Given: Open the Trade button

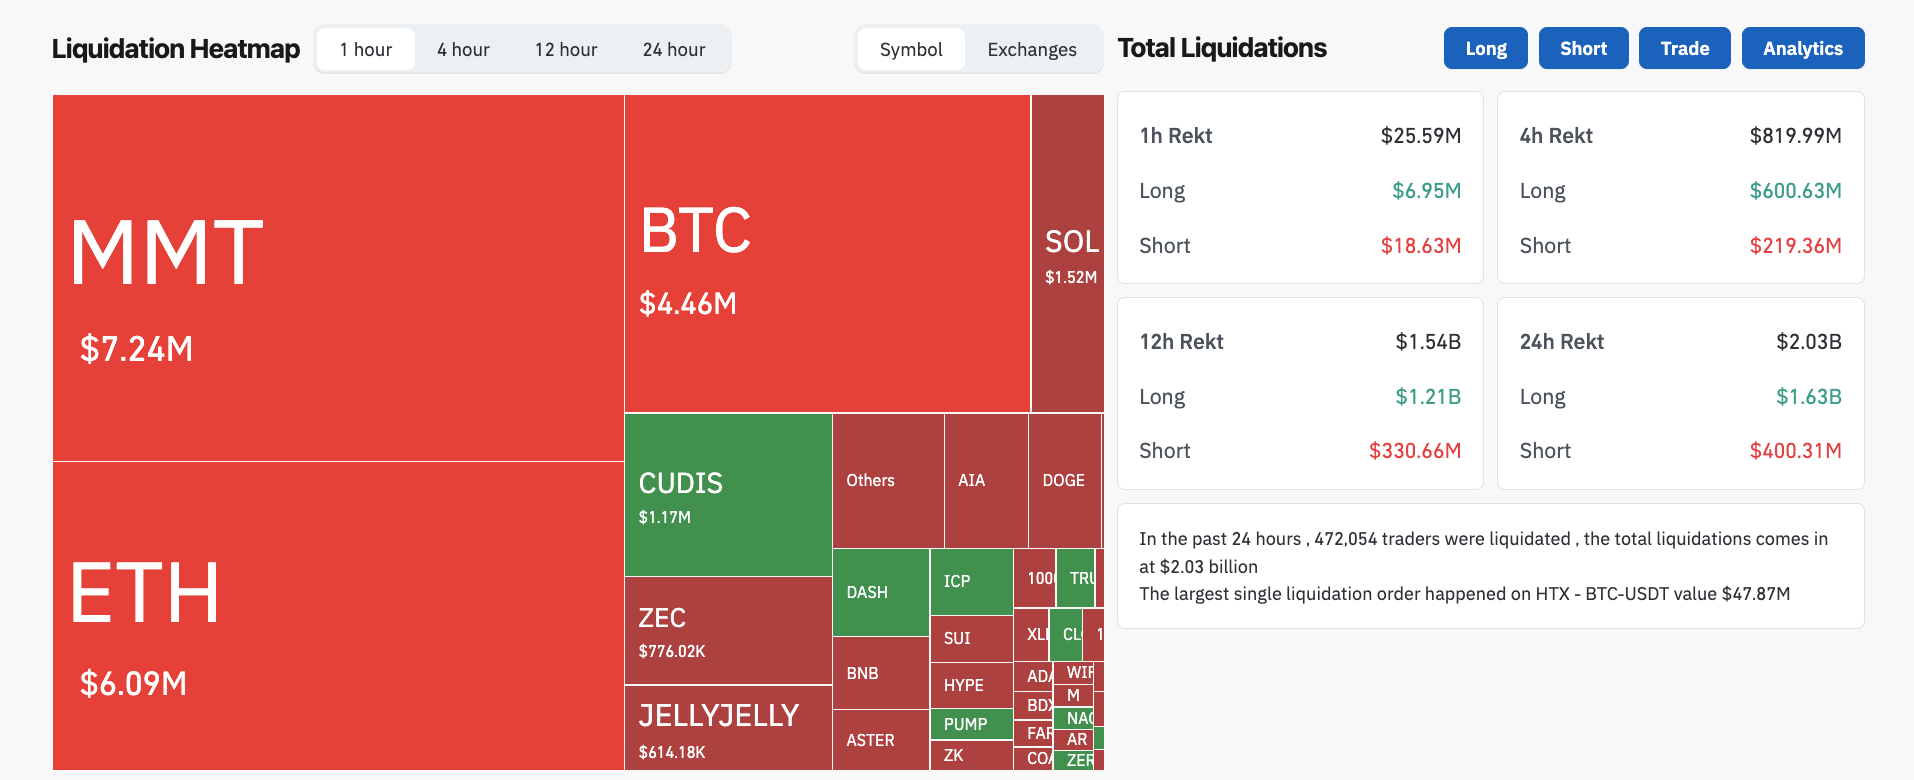Looking at the screenshot, I should (x=1684, y=49).
